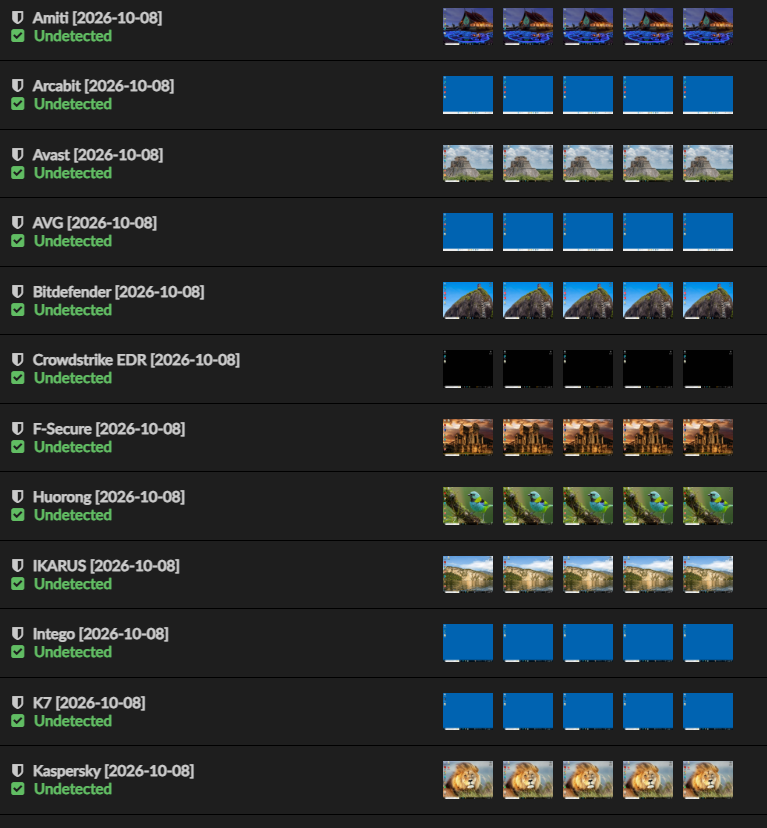Click the shield icon beside Huorong

(17, 496)
